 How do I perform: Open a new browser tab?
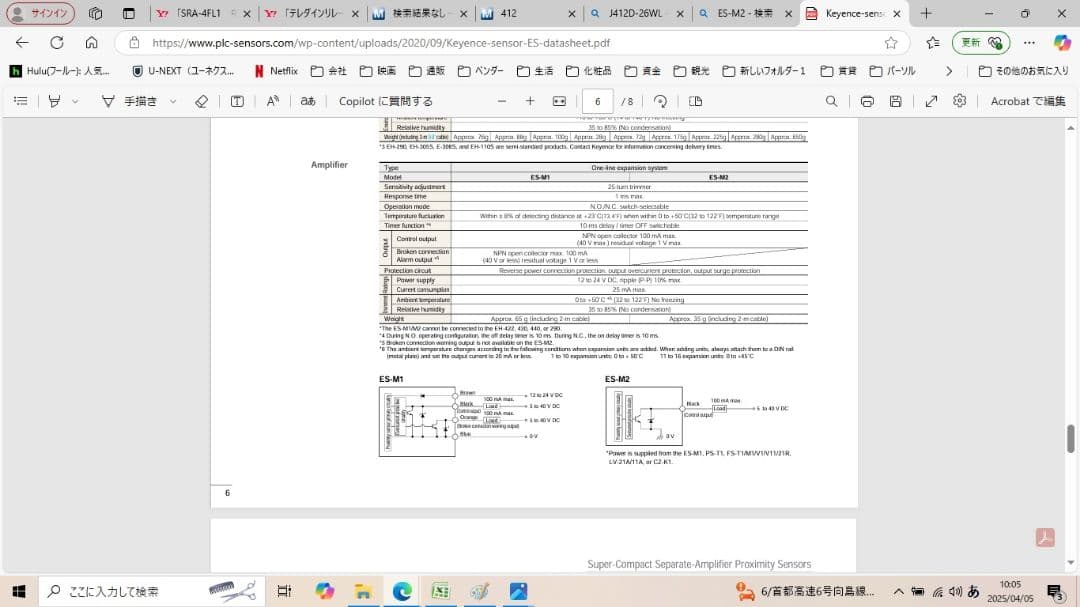pos(926,13)
